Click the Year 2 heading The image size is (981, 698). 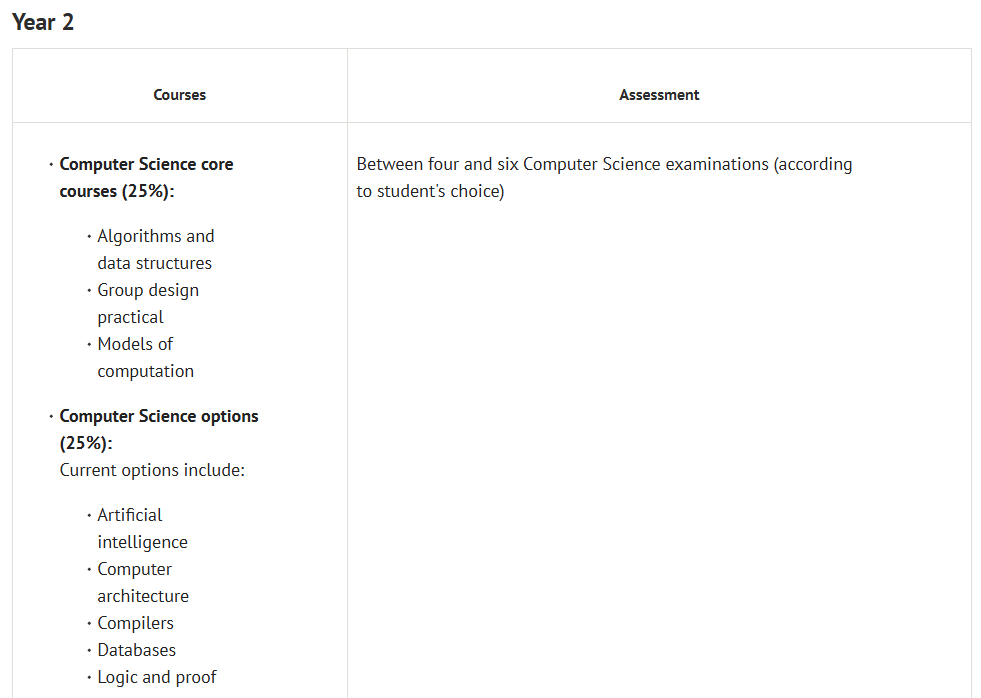(43, 22)
